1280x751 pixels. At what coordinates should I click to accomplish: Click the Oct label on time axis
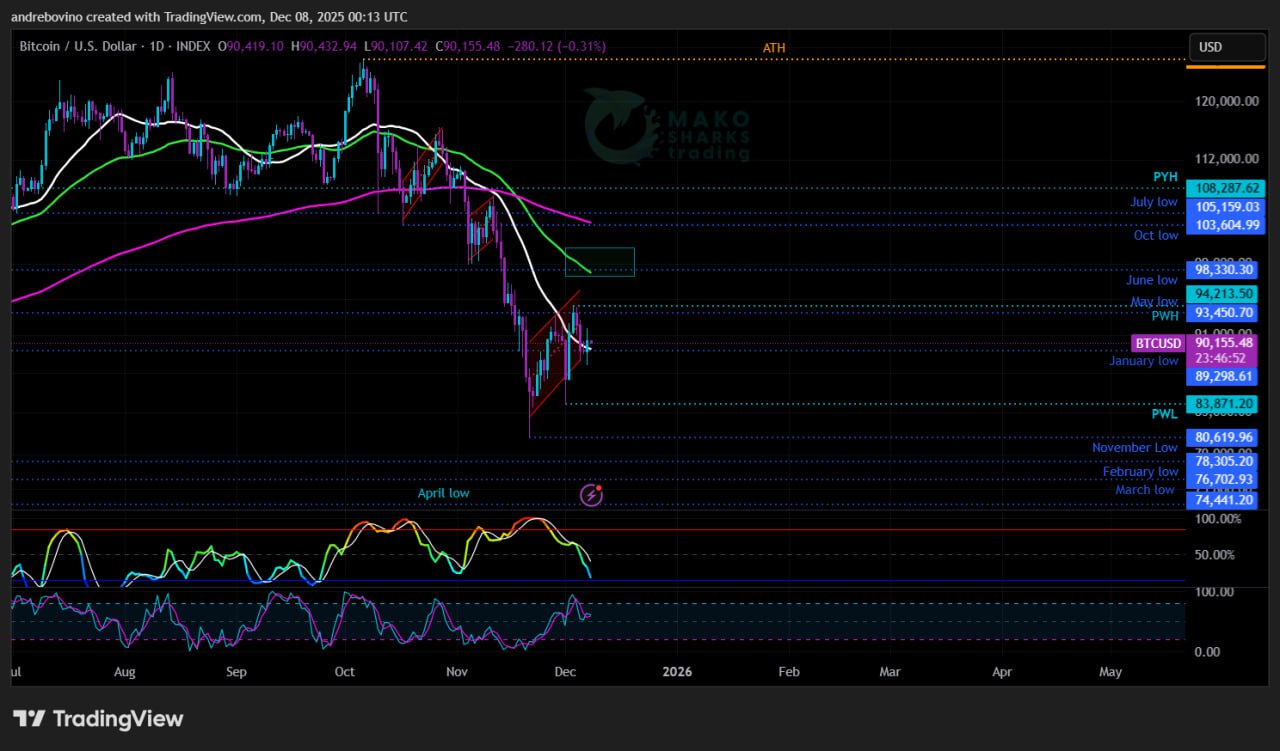345,671
